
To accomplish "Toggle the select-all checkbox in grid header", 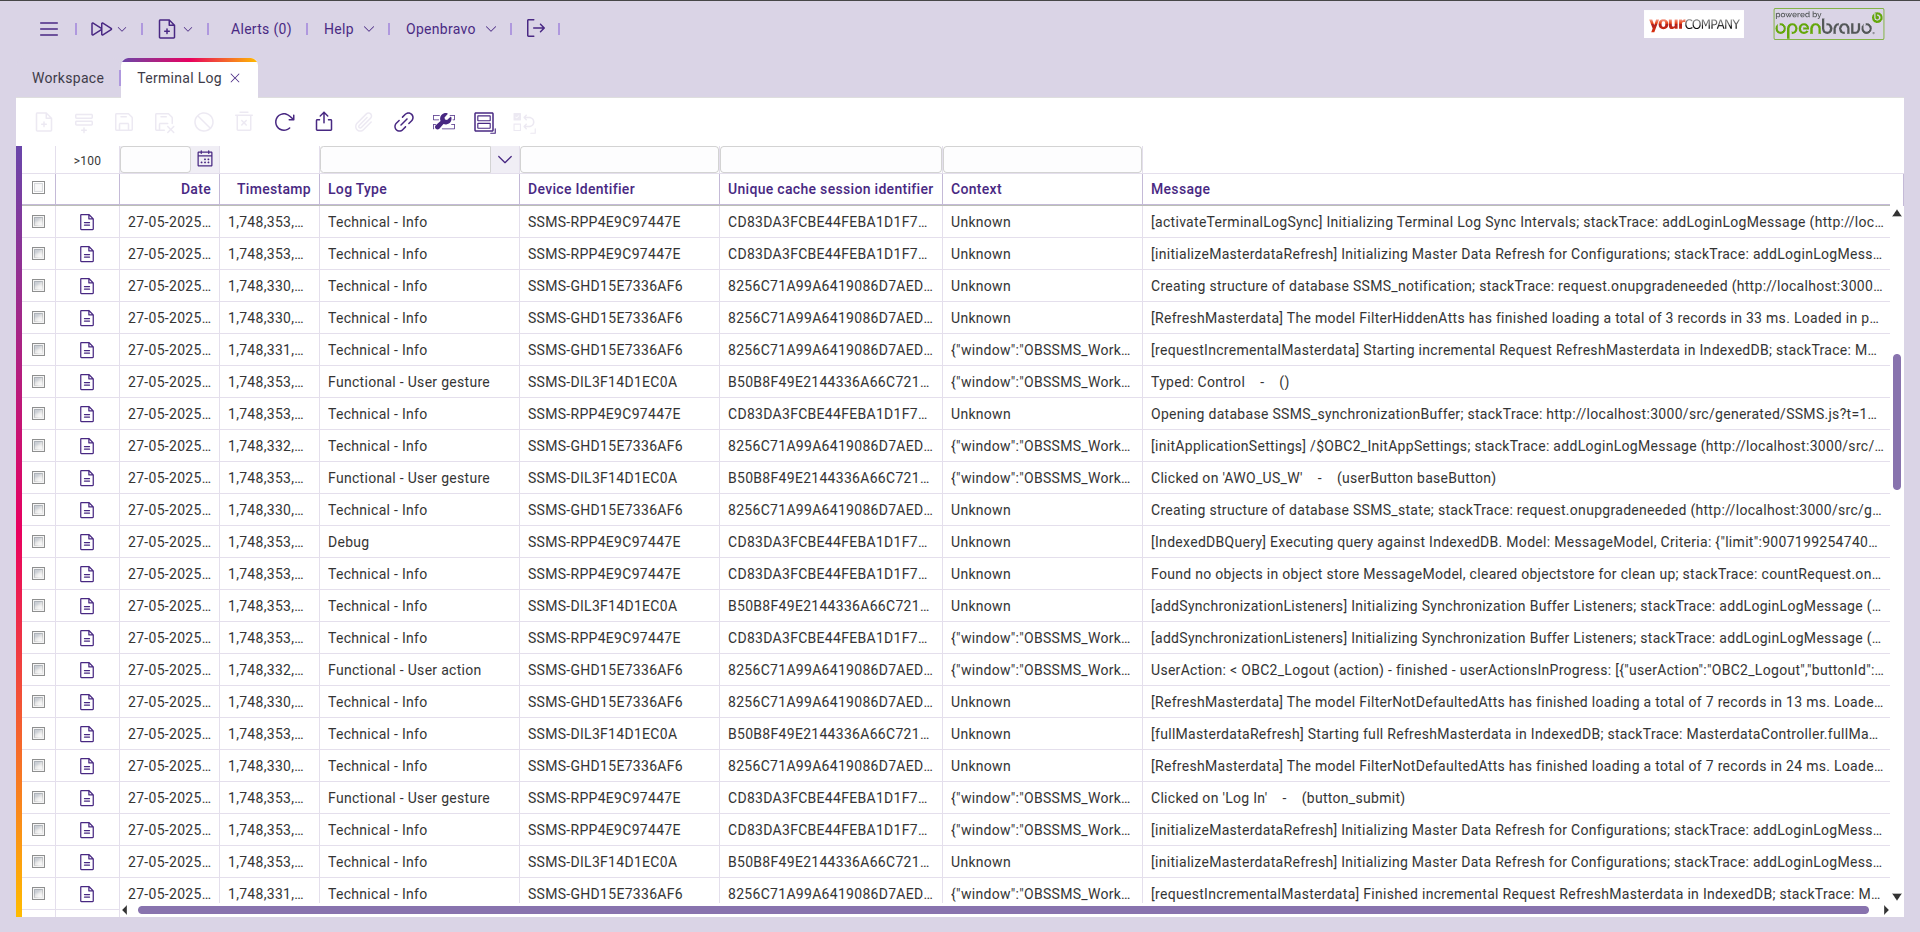I will 39,188.
